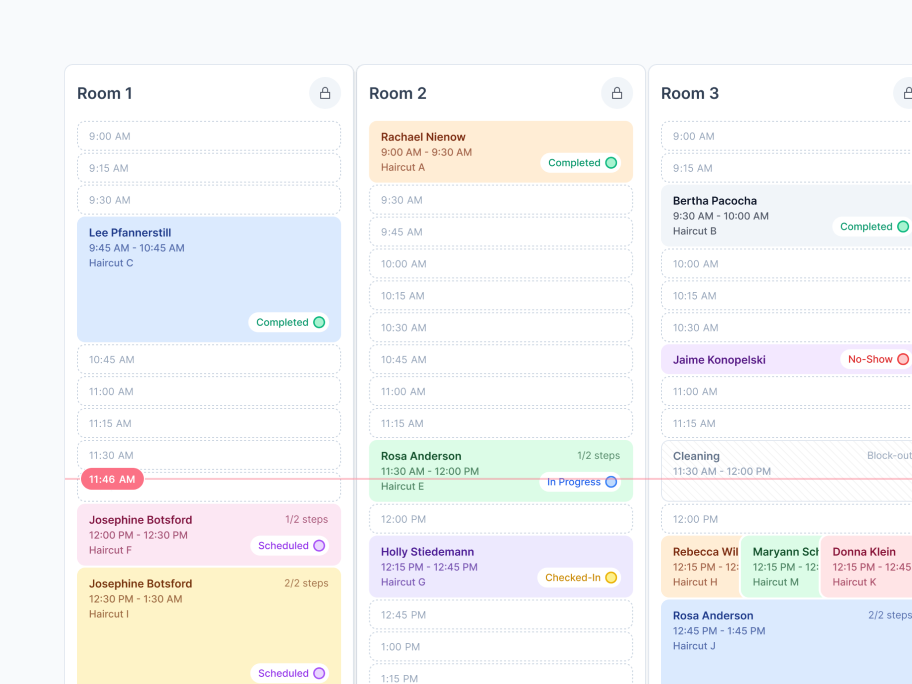Select the 11:46 AM current time marker

(x=112, y=480)
